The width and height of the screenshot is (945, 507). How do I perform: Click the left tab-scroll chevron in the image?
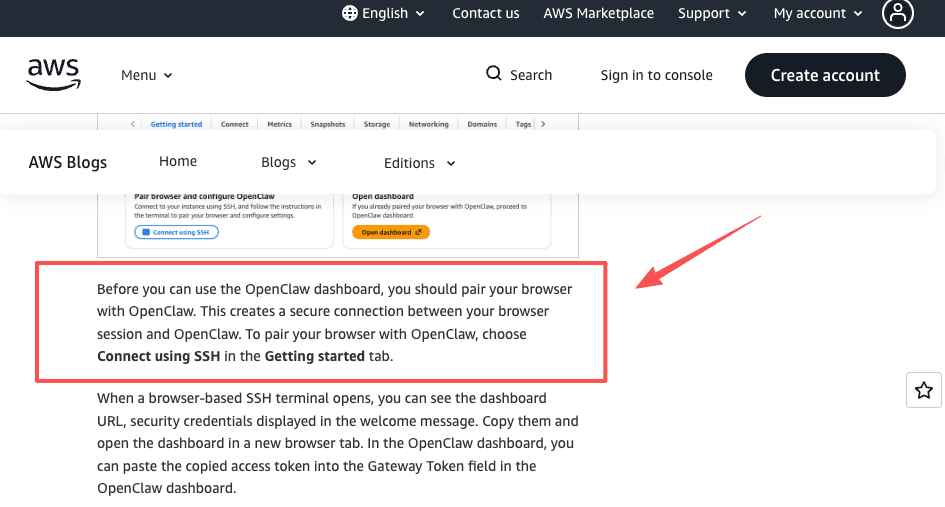point(133,124)
